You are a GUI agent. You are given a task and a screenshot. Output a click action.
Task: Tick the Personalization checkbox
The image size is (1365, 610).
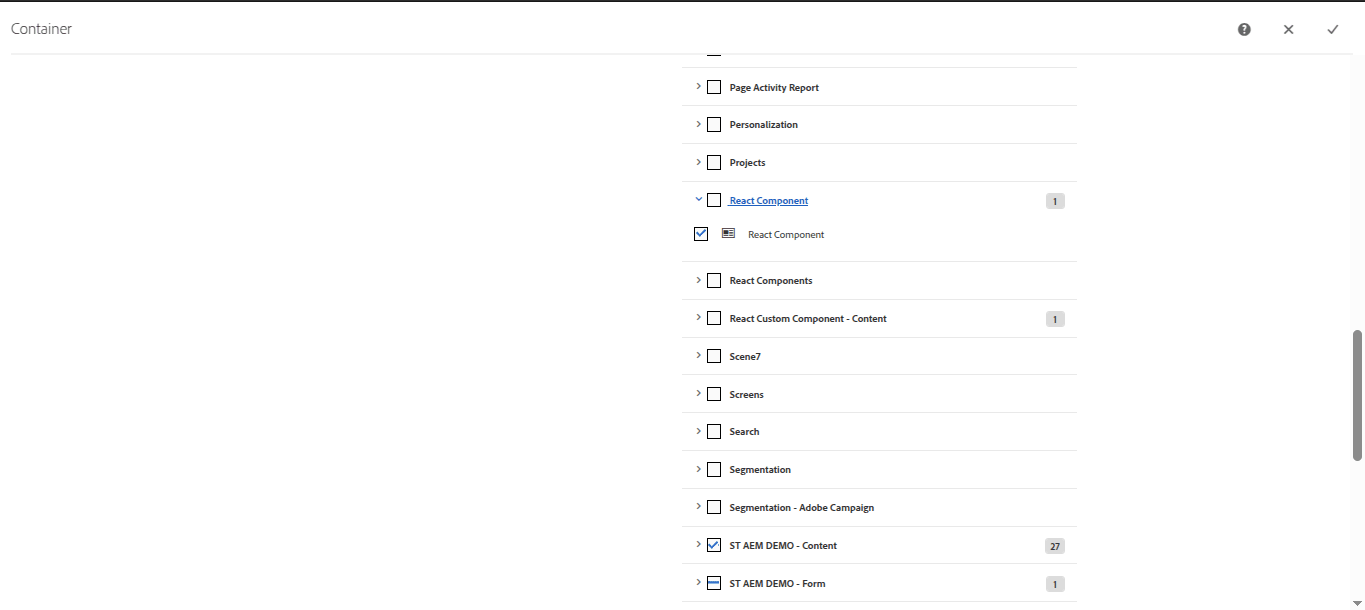click(x=714, y=125)
